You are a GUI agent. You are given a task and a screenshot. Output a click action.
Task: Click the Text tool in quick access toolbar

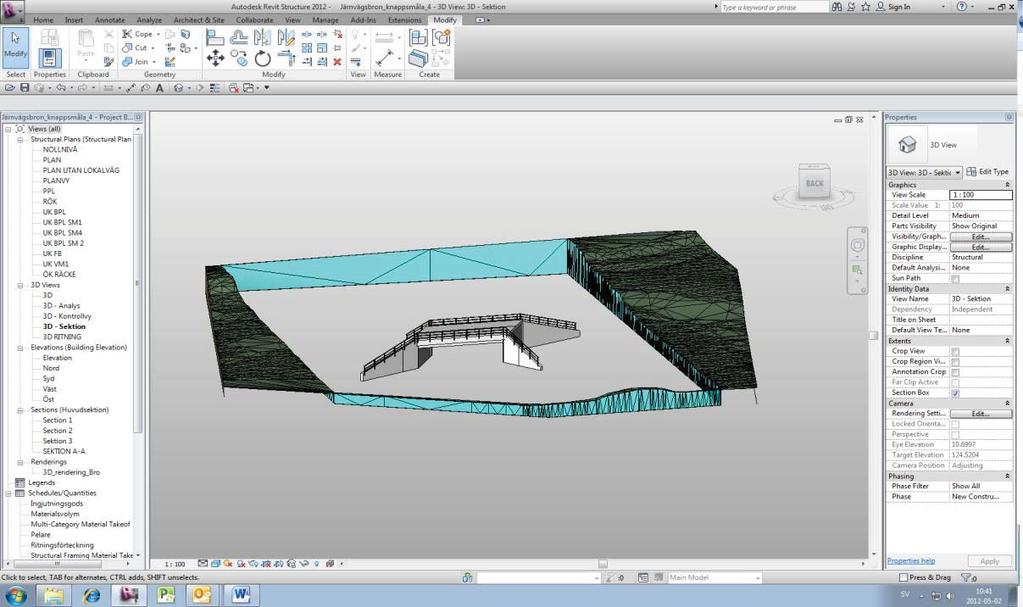pyautogui.click(x=159, y=87)
